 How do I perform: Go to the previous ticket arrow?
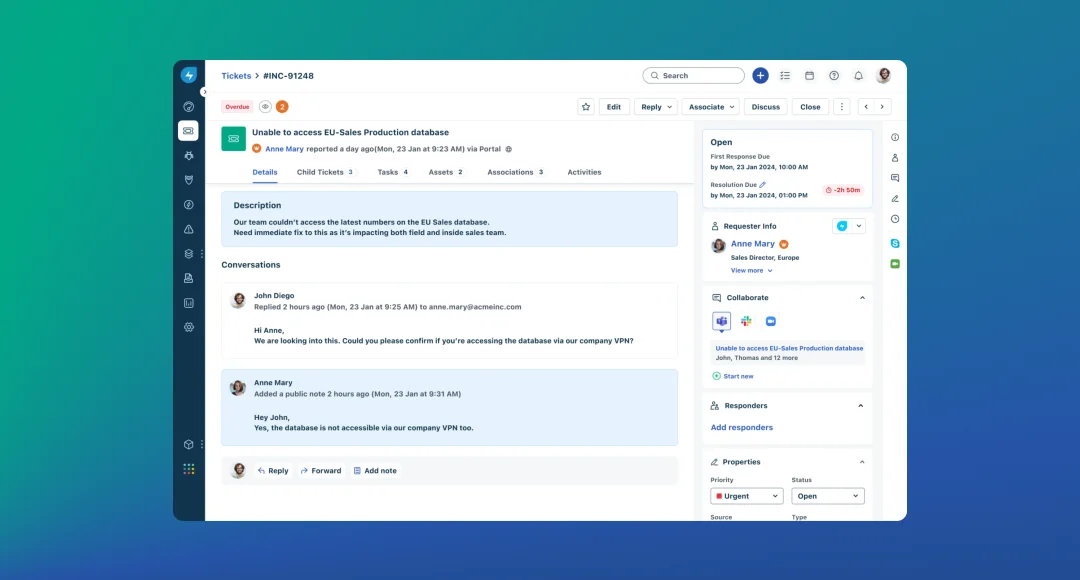(x=866, y=107)
